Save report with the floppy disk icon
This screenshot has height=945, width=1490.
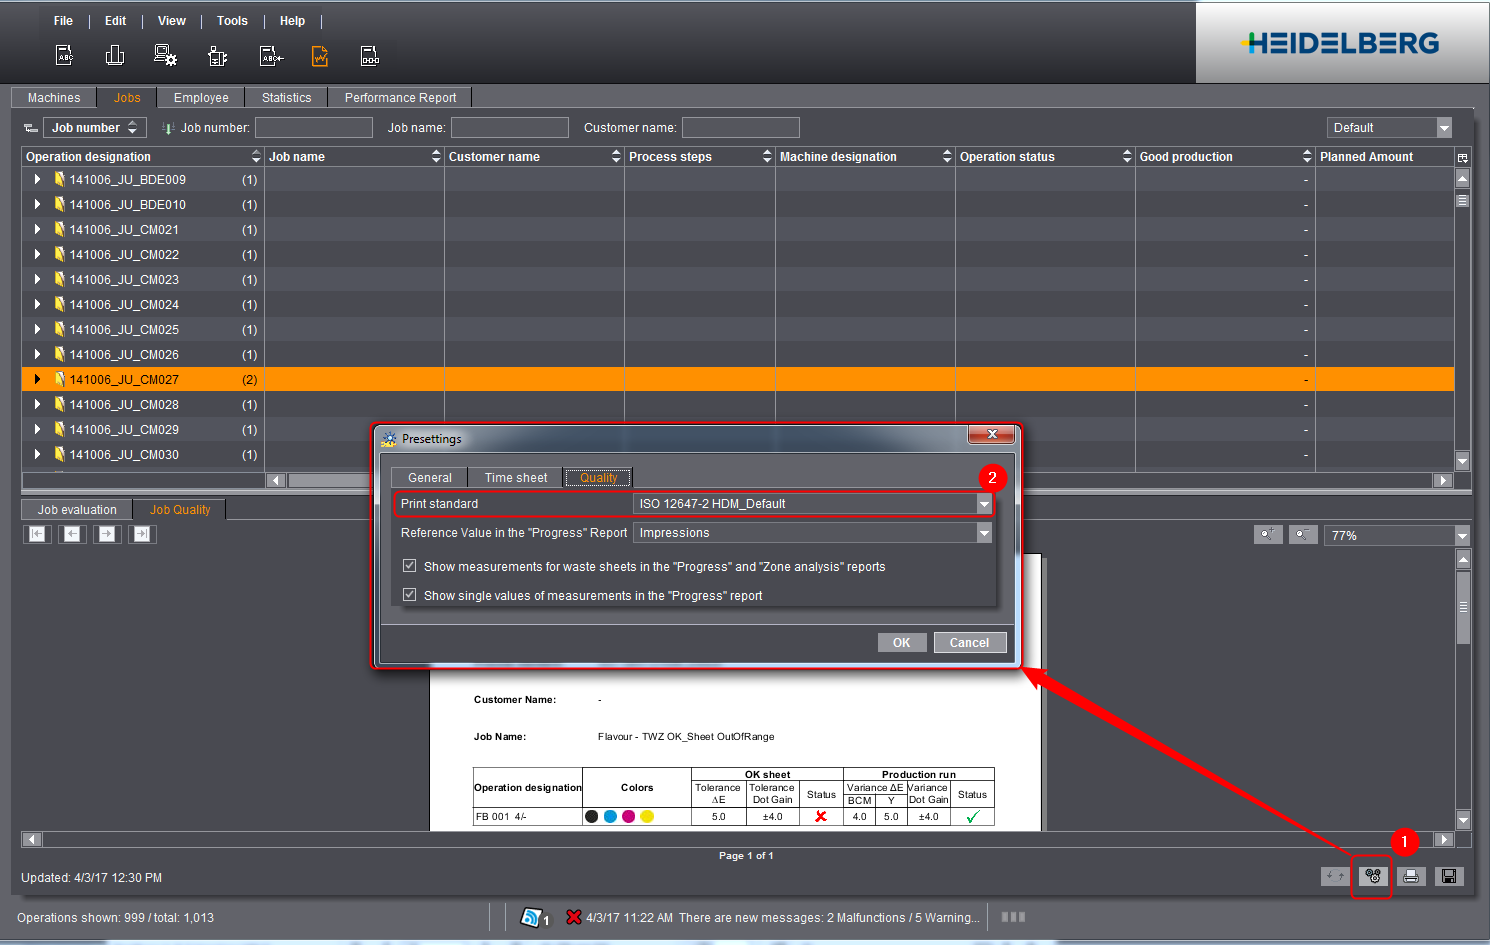[1449, 877]
